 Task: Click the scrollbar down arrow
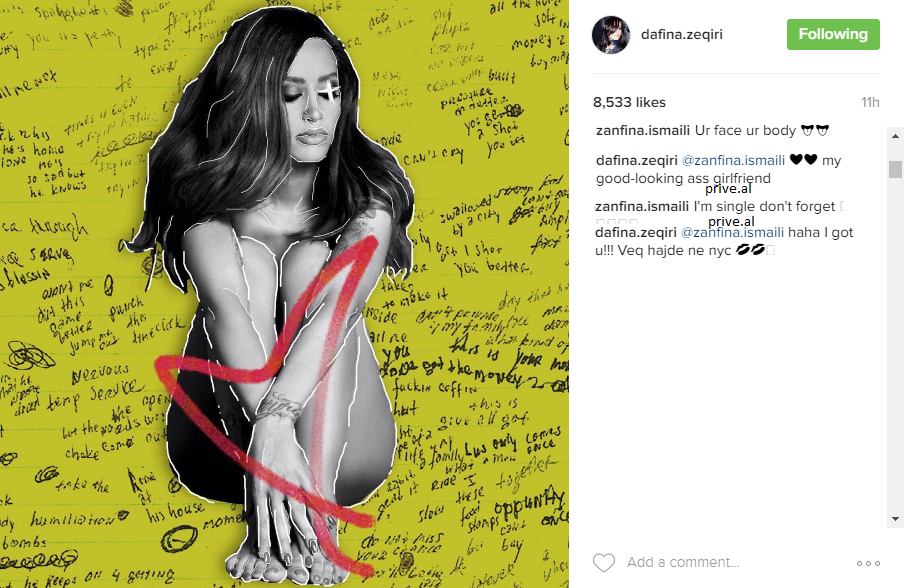(x=895, y=519)
